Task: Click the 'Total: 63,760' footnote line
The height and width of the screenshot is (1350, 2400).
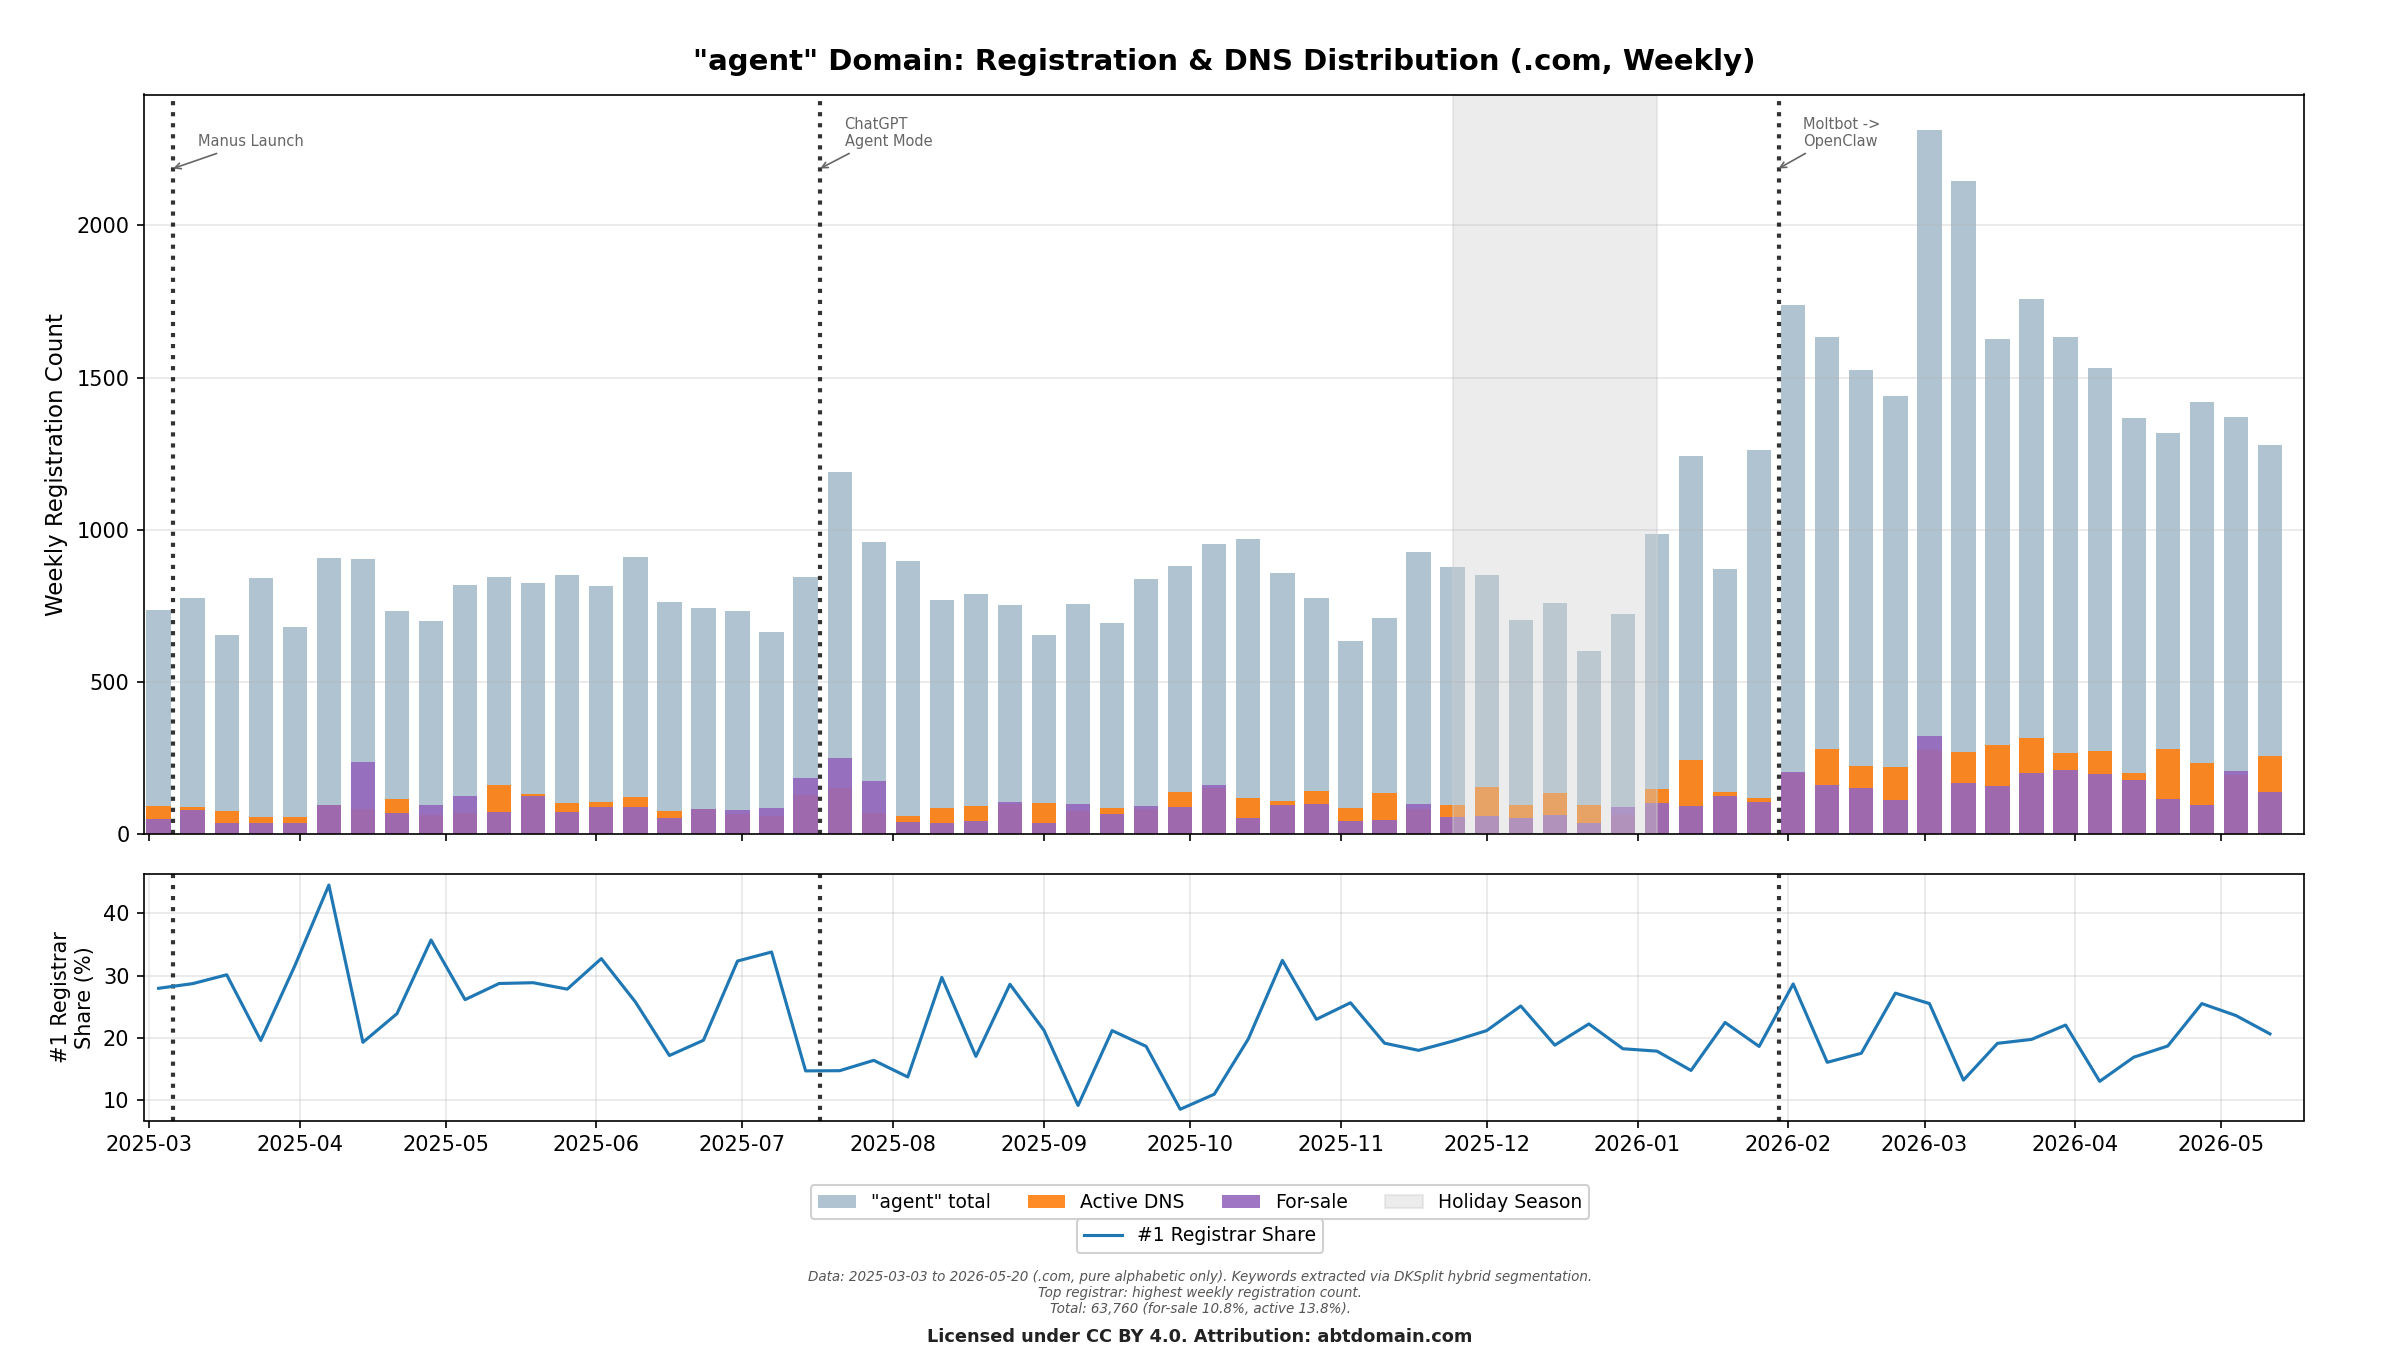Action: tap(1199, 1309)
